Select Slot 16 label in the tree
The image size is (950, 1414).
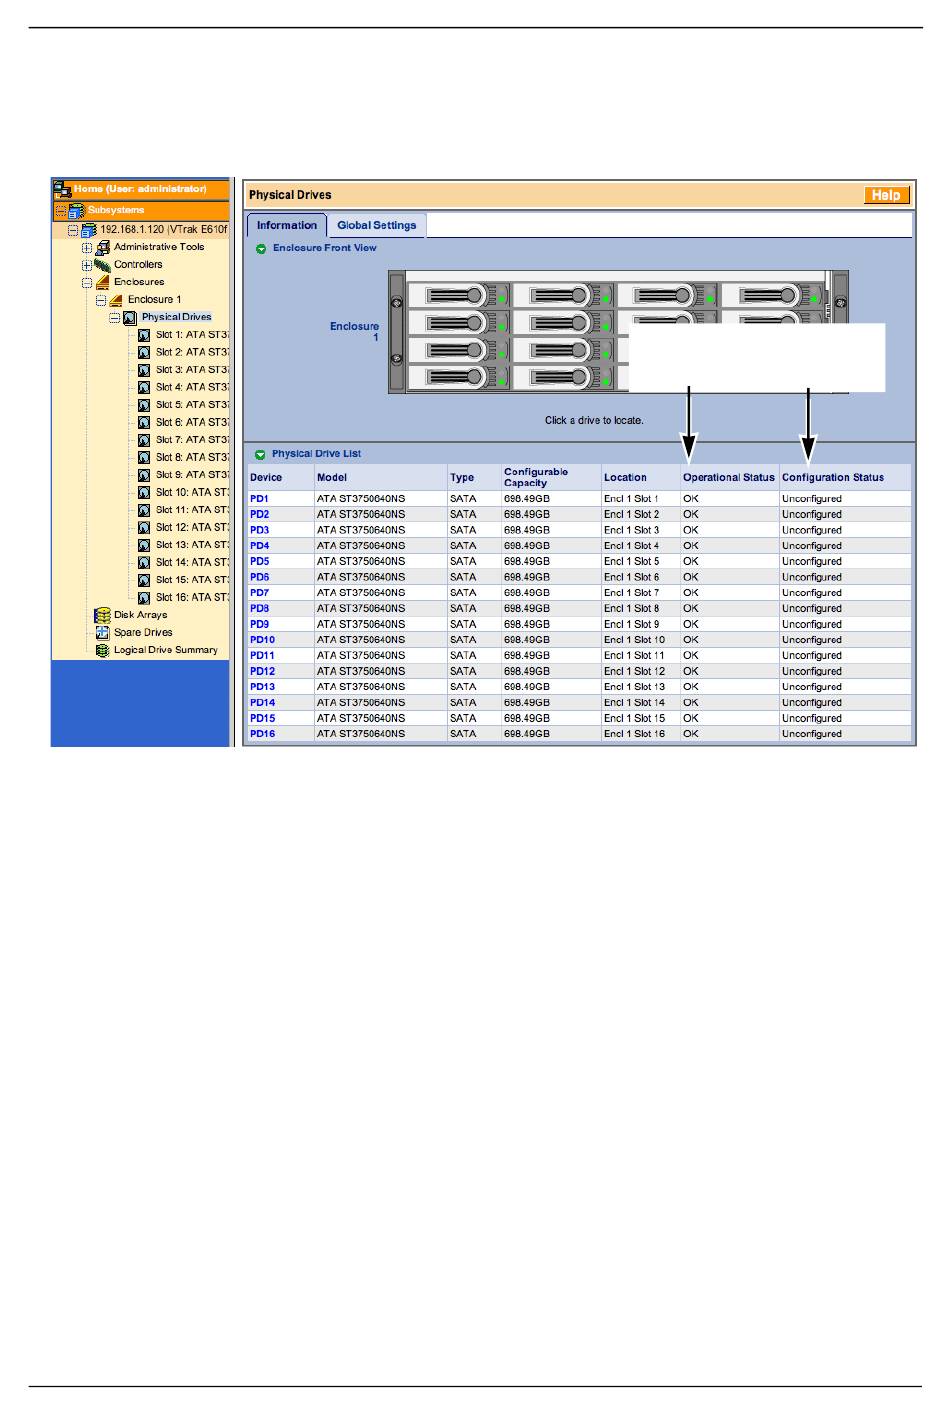tap(192, 598)
